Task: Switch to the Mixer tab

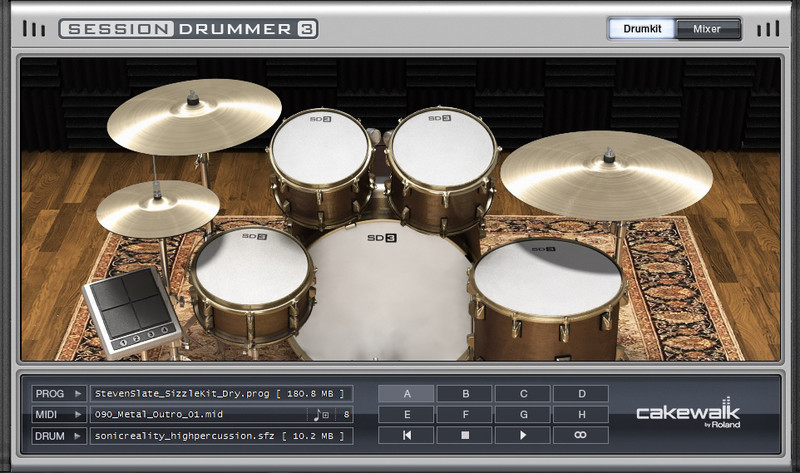Action: point(707,29)
